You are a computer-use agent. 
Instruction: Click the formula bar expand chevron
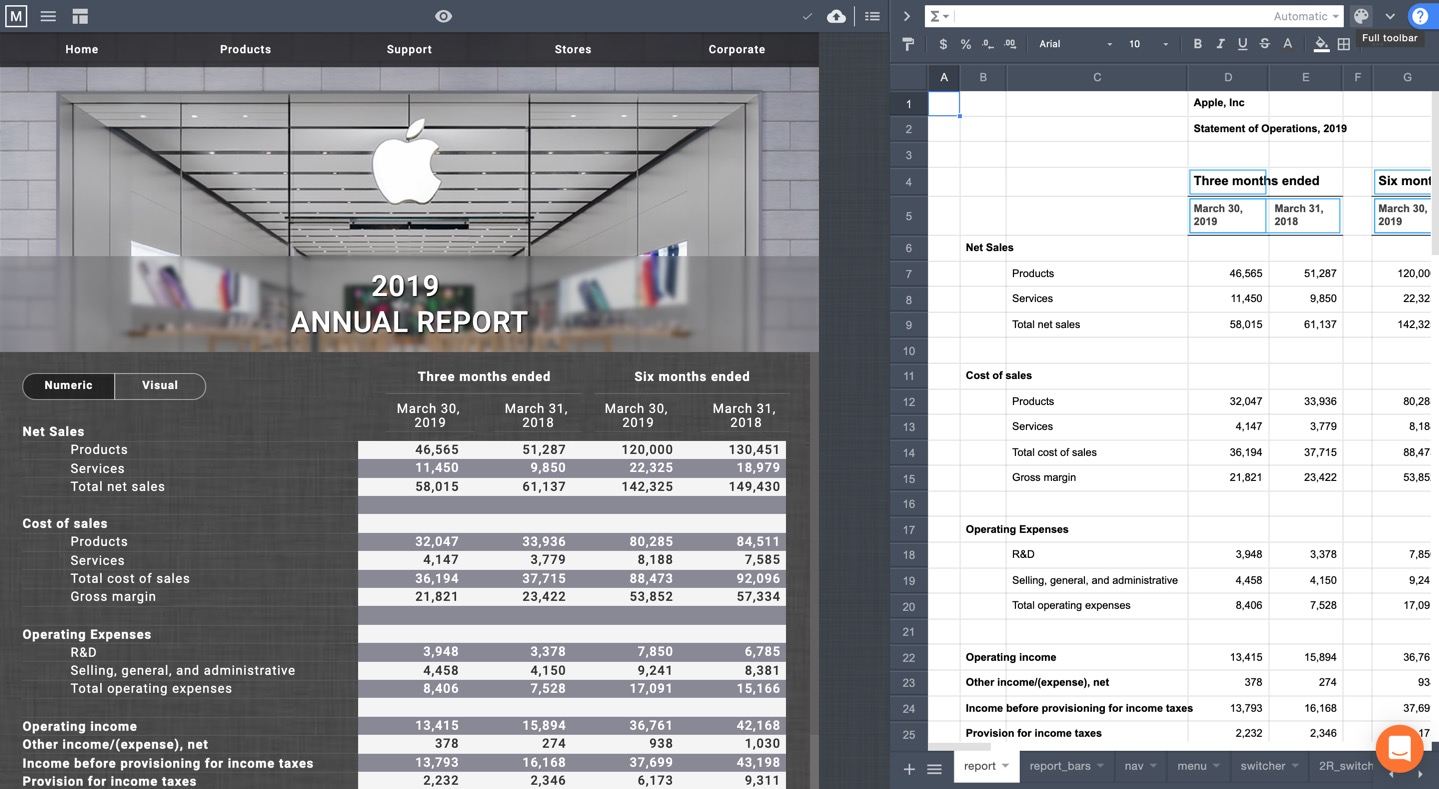point(906,16)
